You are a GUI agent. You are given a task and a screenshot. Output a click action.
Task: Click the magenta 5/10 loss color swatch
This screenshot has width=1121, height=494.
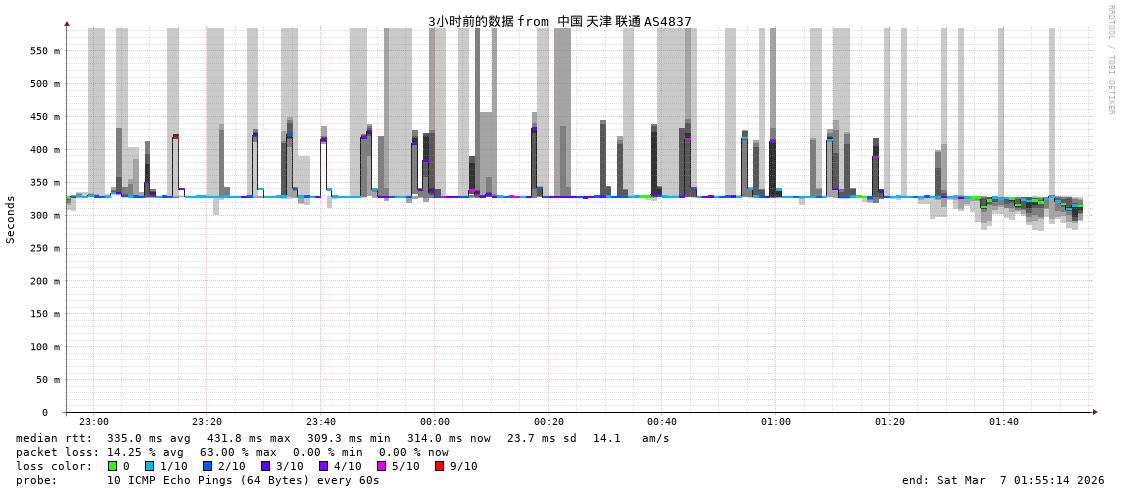(382, 466)
